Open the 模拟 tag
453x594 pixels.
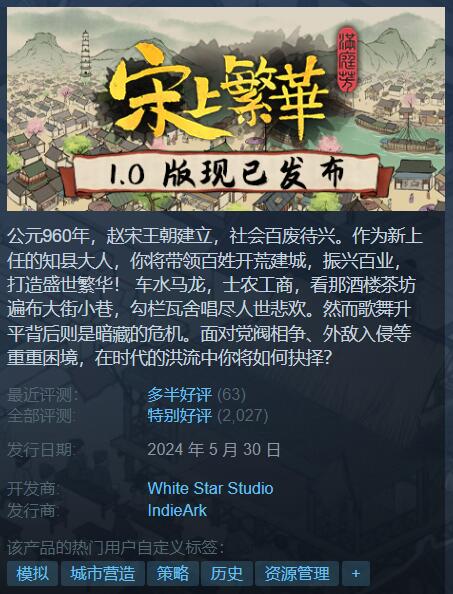(x=33, y=574)
